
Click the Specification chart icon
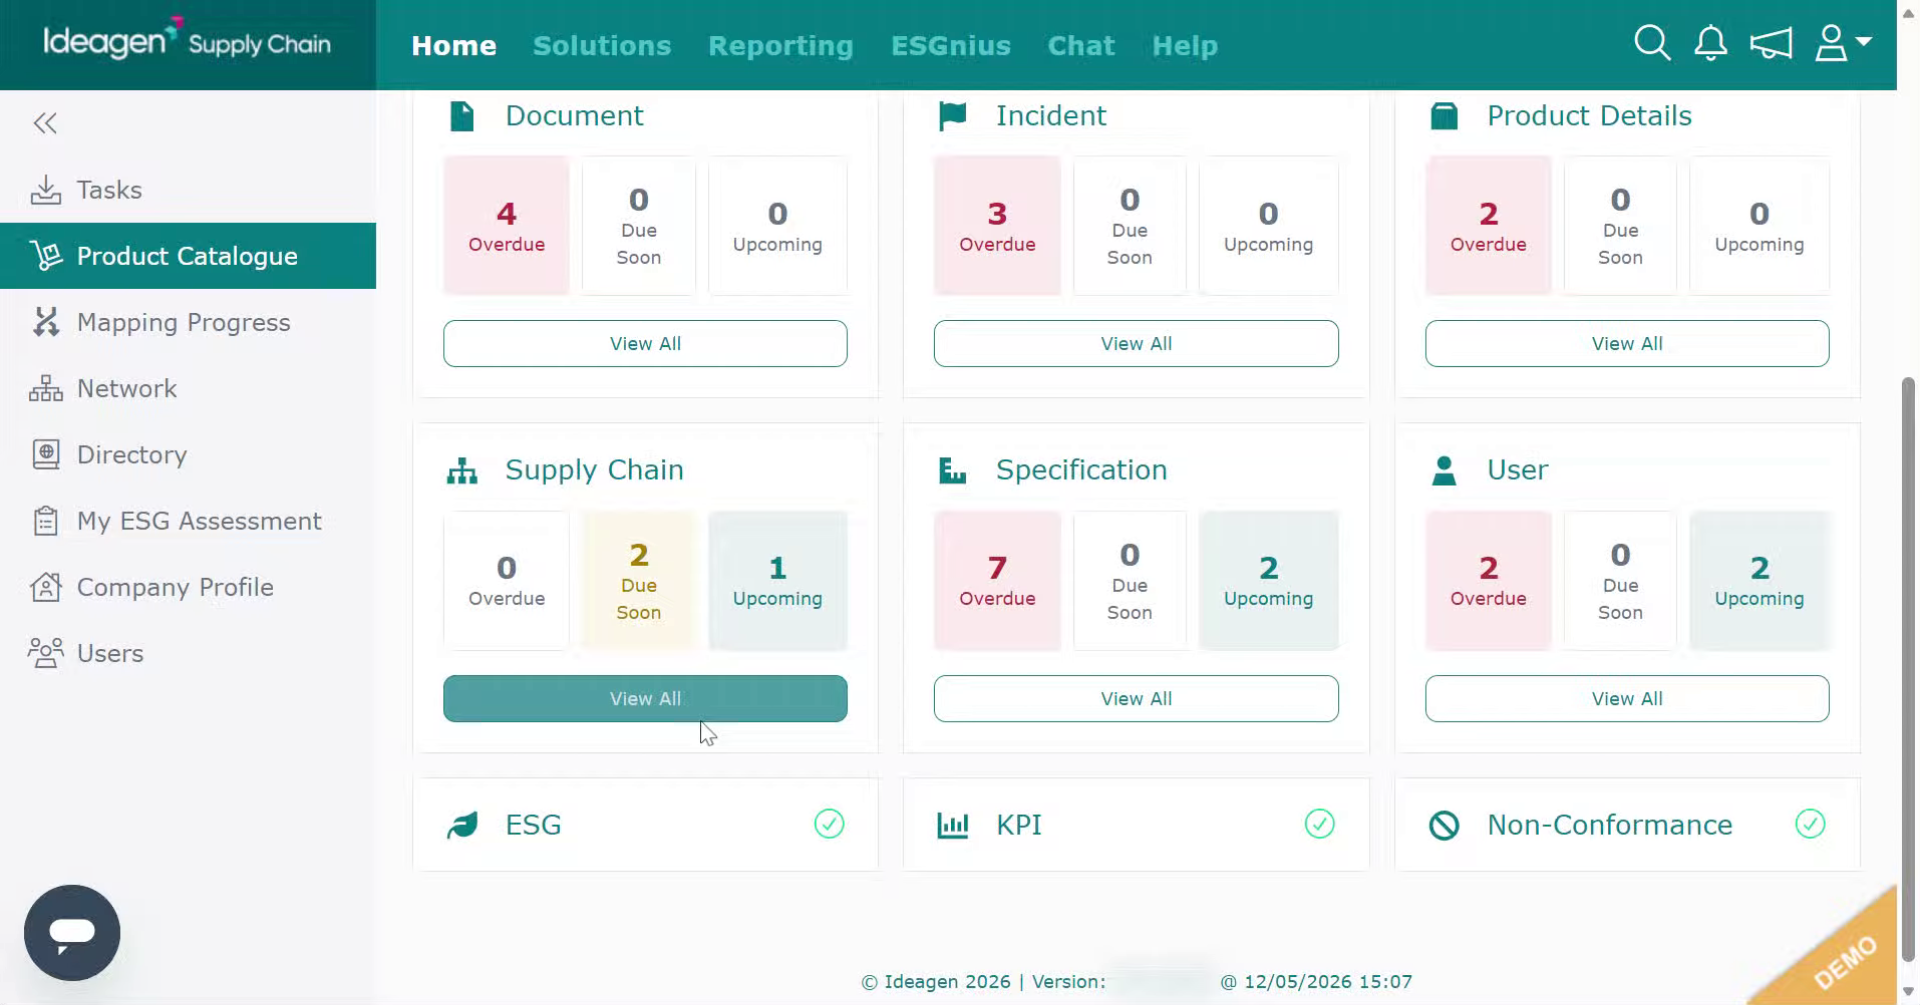pyautogui.click(x=952, y=470)
